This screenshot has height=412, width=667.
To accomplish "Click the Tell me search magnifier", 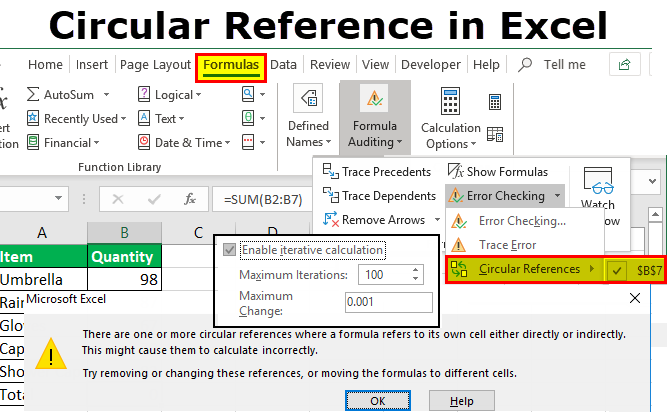I will (525, 65).
